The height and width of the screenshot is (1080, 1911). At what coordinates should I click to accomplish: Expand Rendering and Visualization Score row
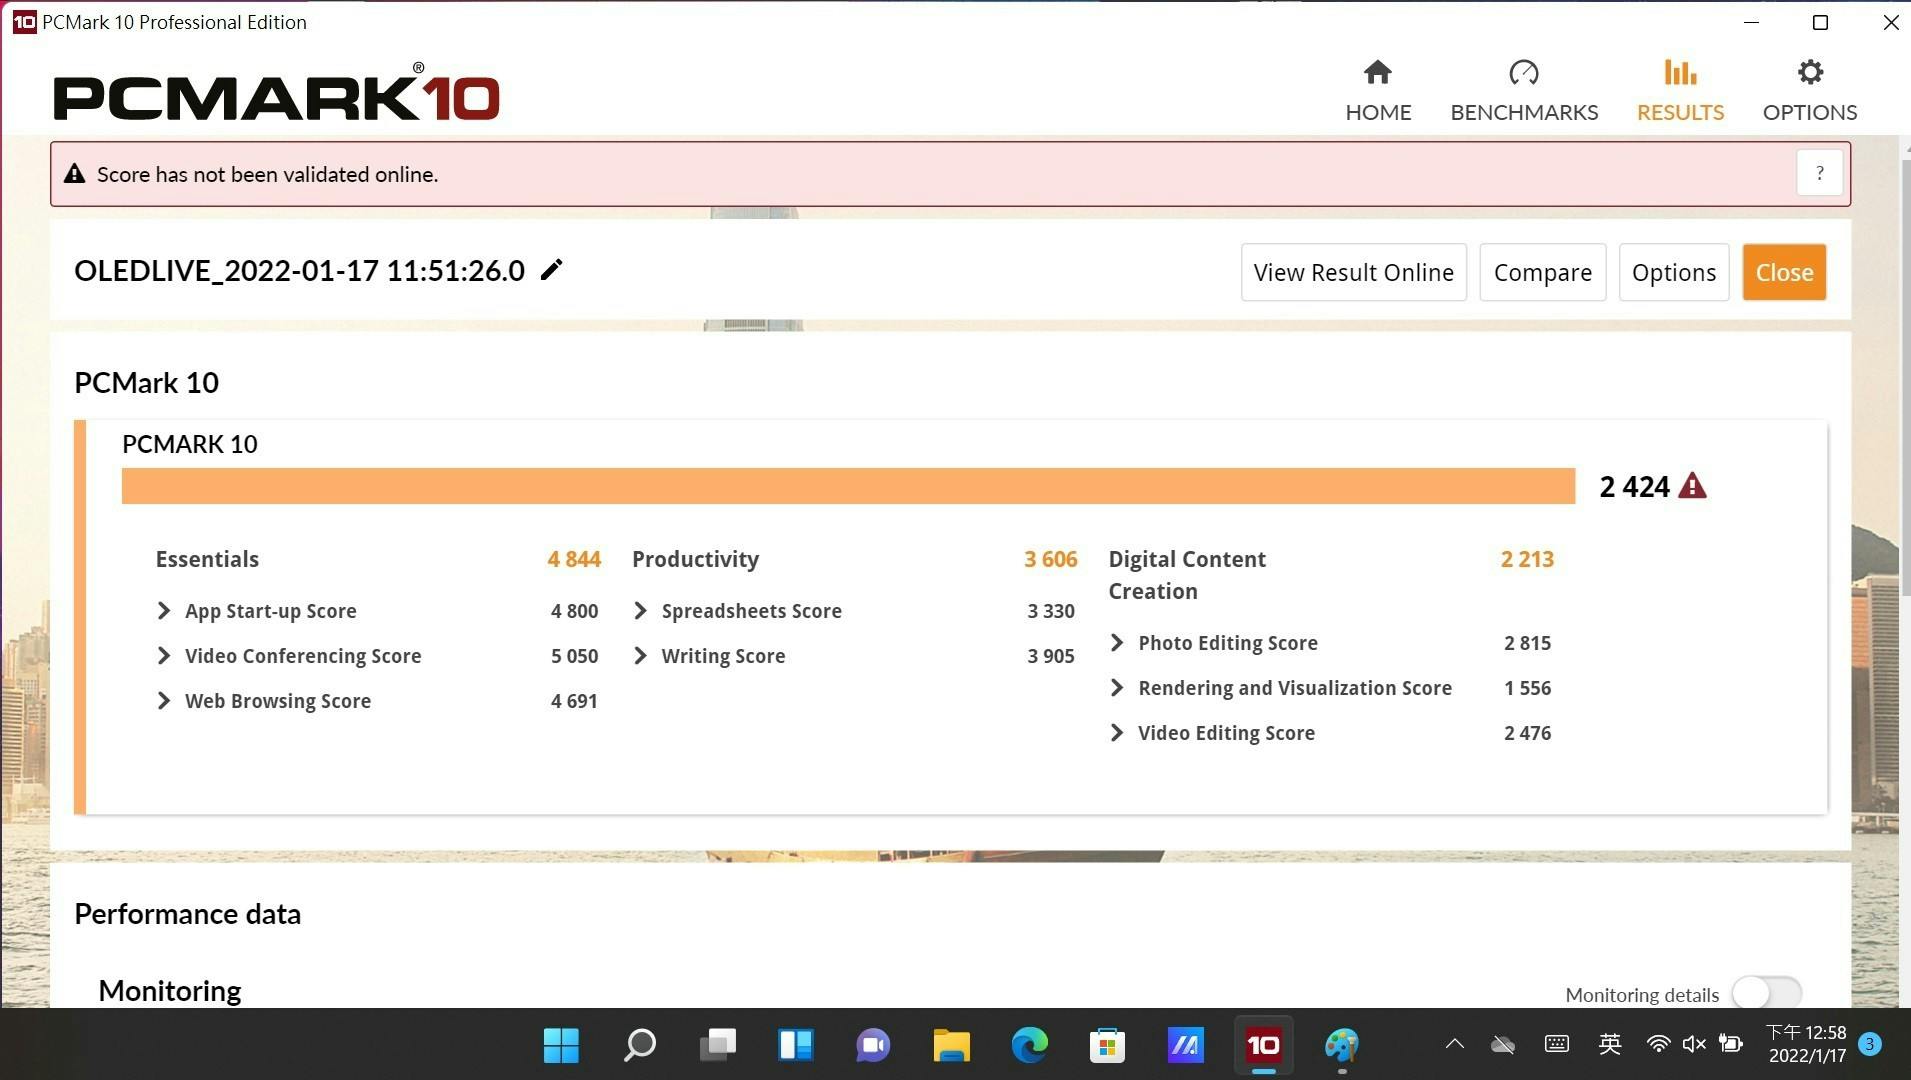(x=1117, y=688)
